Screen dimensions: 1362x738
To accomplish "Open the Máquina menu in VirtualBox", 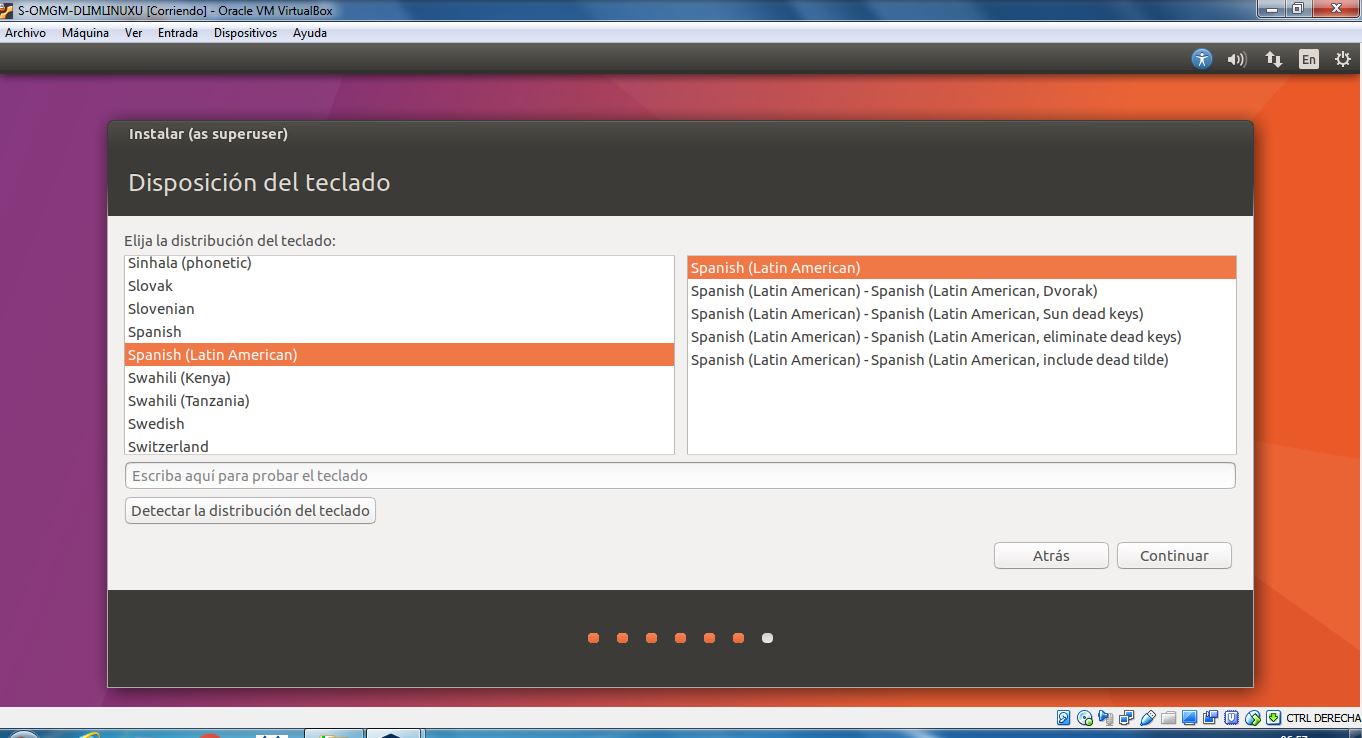I will tap(85, 32).
